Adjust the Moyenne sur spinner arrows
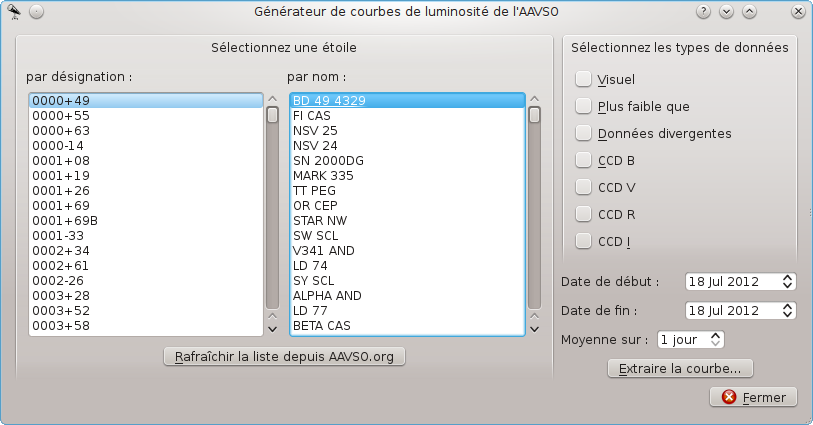This screenshot has width=813, height=425. 714,339
